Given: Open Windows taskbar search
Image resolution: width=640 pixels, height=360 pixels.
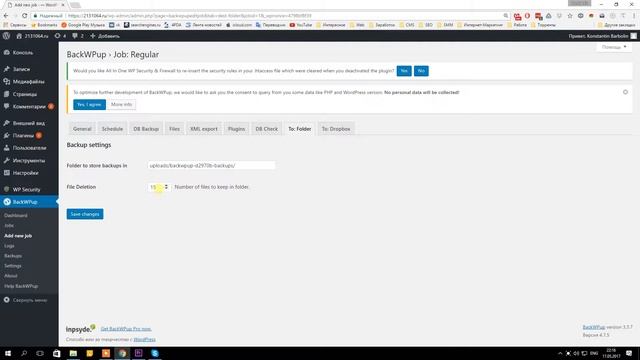Looking at the screenshot, I should (24, 353).
